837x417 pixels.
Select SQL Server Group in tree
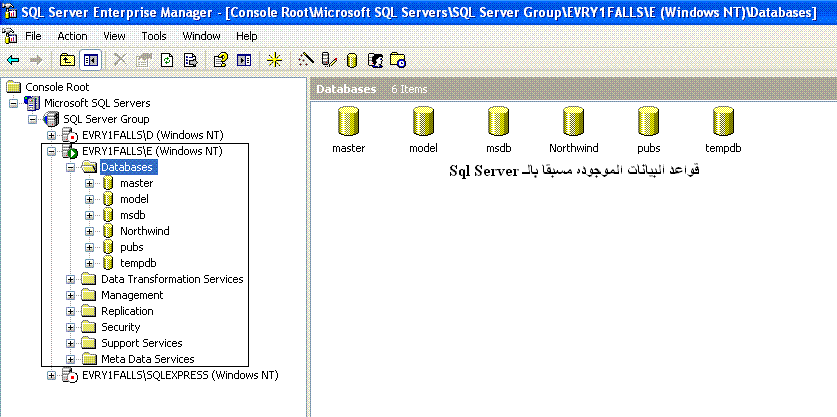(x=106, y=119)
